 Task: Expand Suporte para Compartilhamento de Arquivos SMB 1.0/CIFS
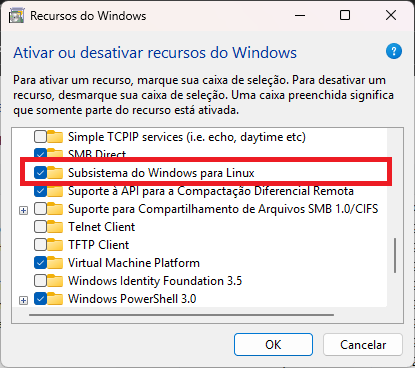(23, 210)
